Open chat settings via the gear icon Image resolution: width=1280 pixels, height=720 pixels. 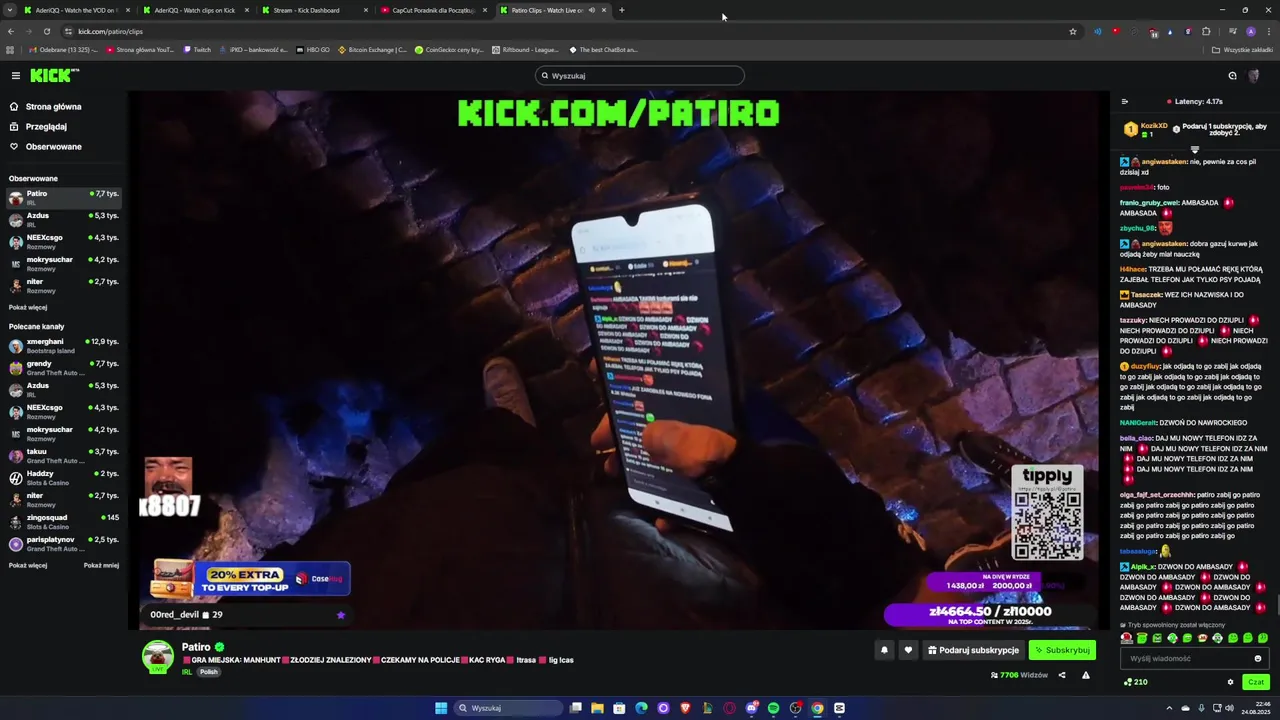coord(1231,682)
